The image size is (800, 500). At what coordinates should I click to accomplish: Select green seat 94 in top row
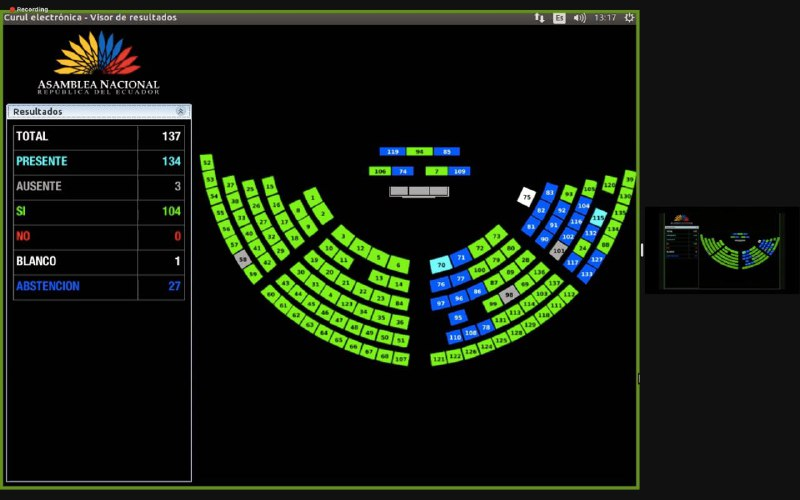(x=419, y=152)
